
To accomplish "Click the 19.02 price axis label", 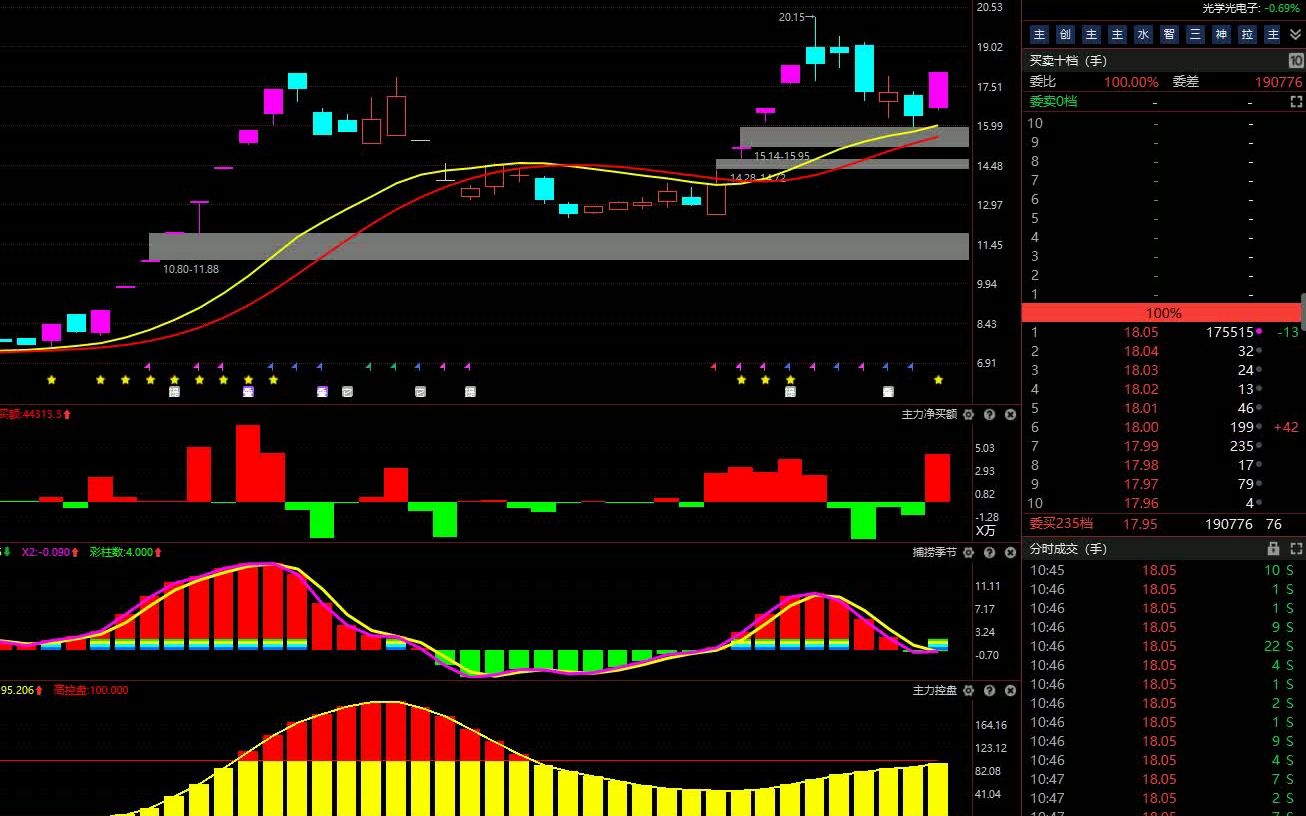I will [989, 47].
